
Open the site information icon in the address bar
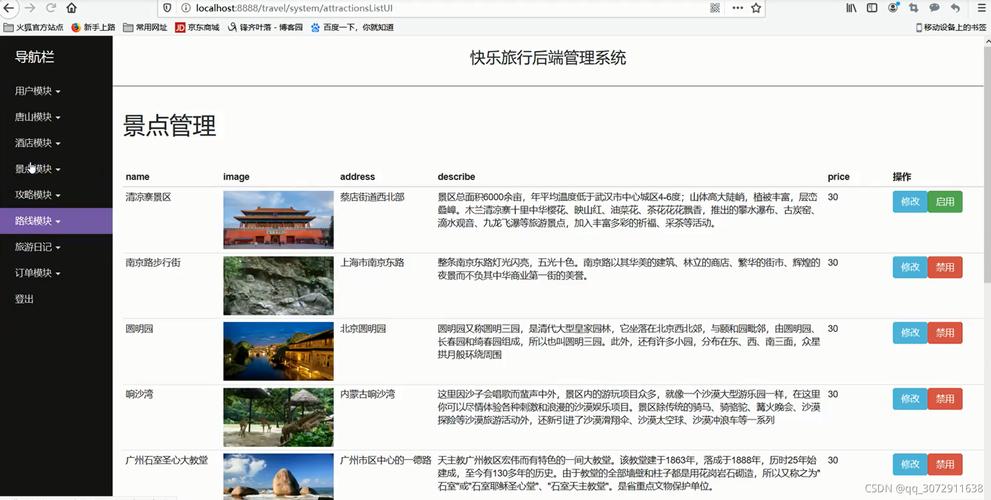tap(185, 8)
